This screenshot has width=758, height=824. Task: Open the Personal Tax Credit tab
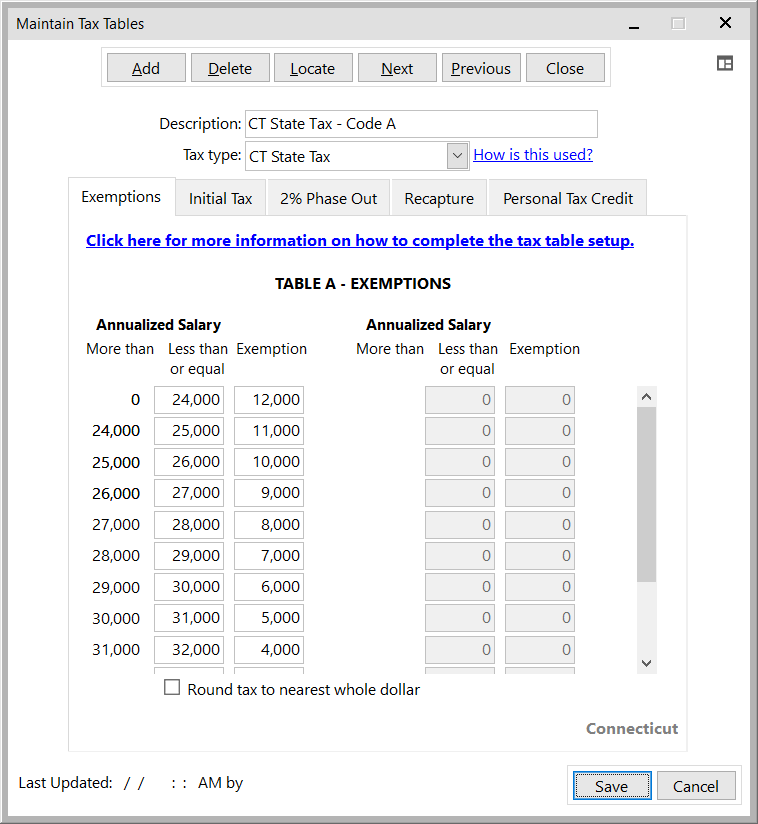tap(567, 198)
